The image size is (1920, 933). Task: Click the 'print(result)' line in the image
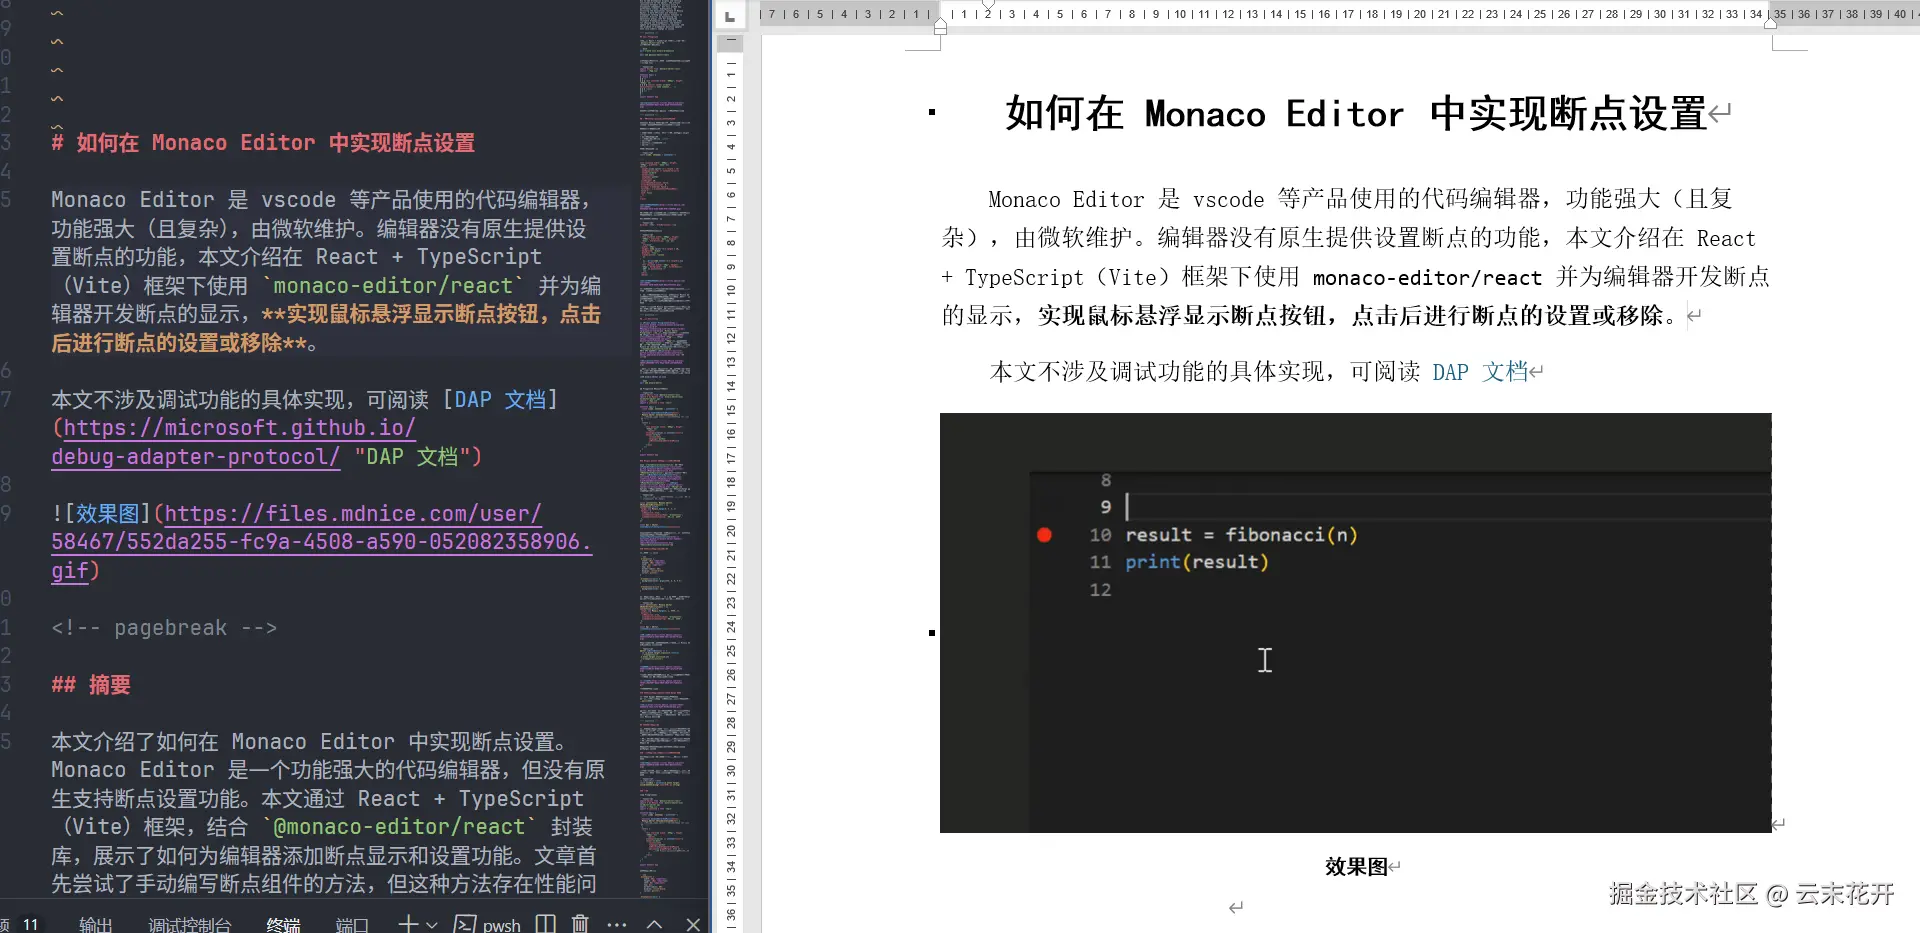[1197, 562]
